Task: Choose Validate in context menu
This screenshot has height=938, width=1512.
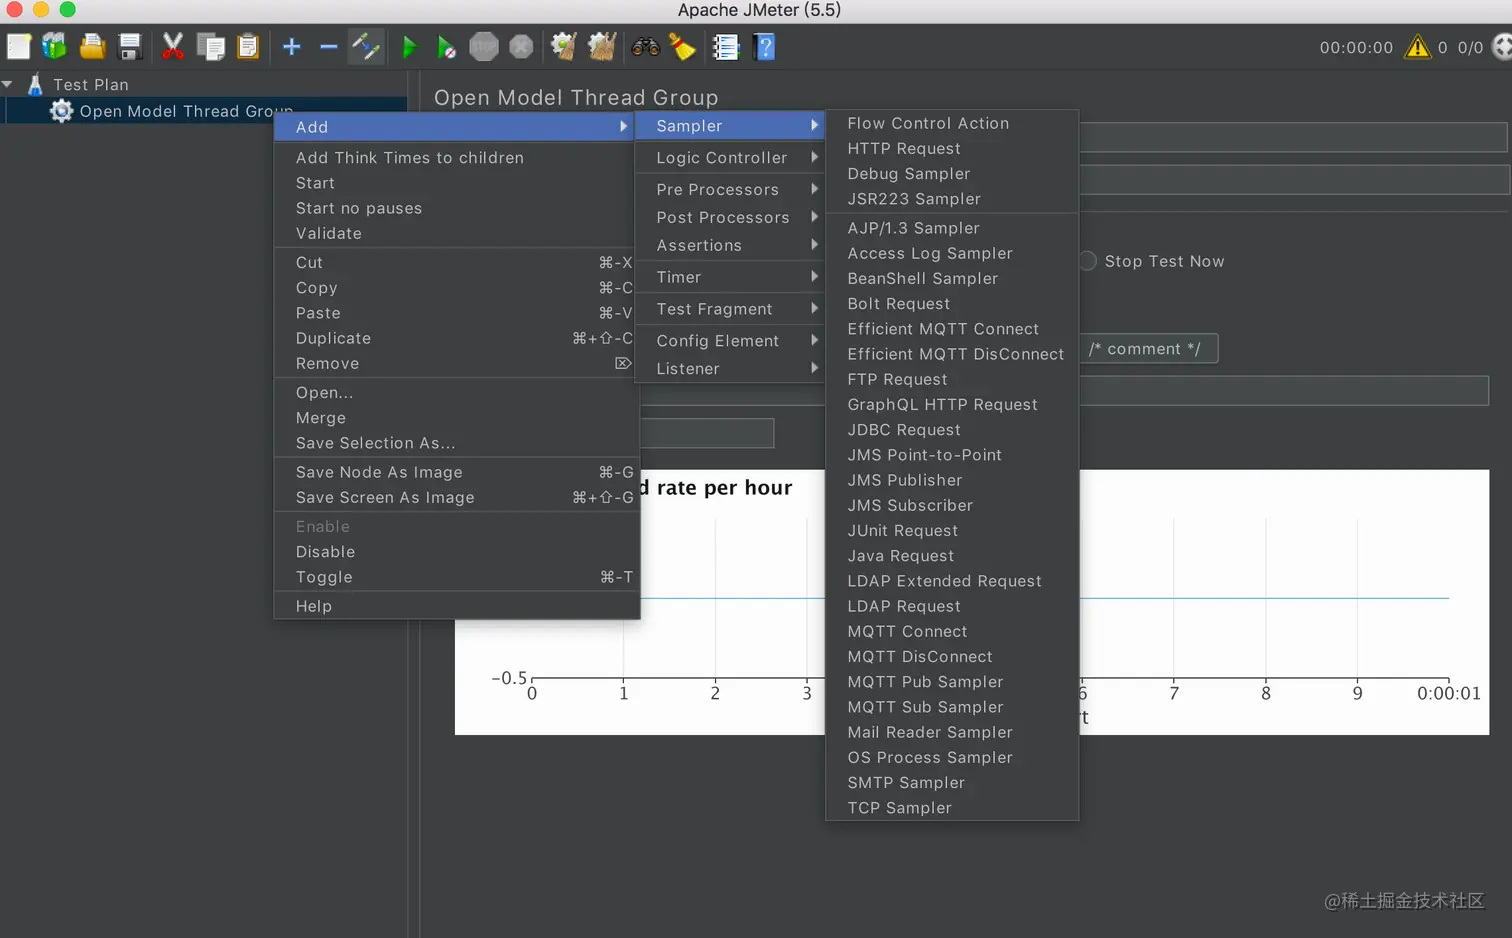Action: [x=457, y=233]
